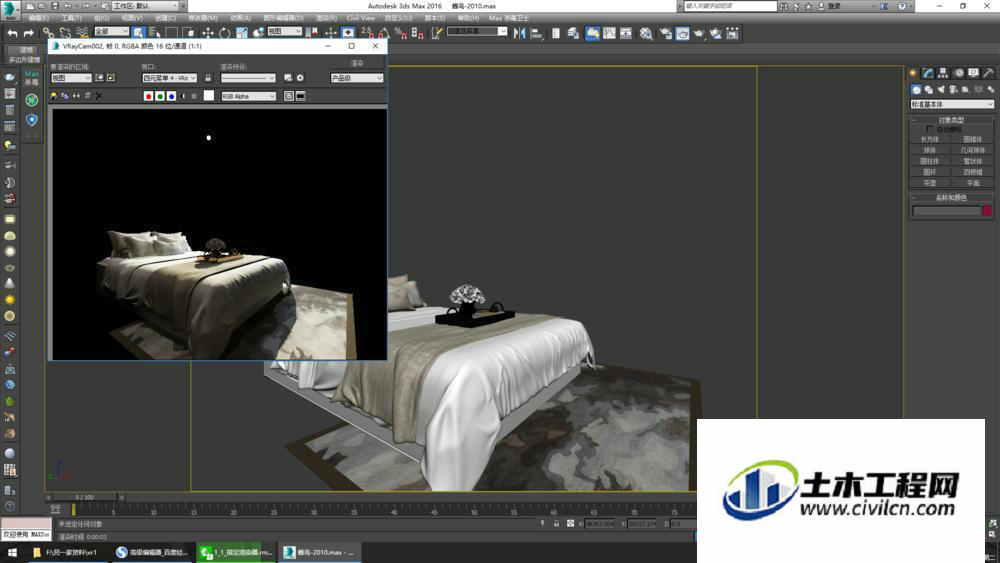Click the white color swatch in frame window
Viewport: 1000px width, 563px height.
point(209,96)
